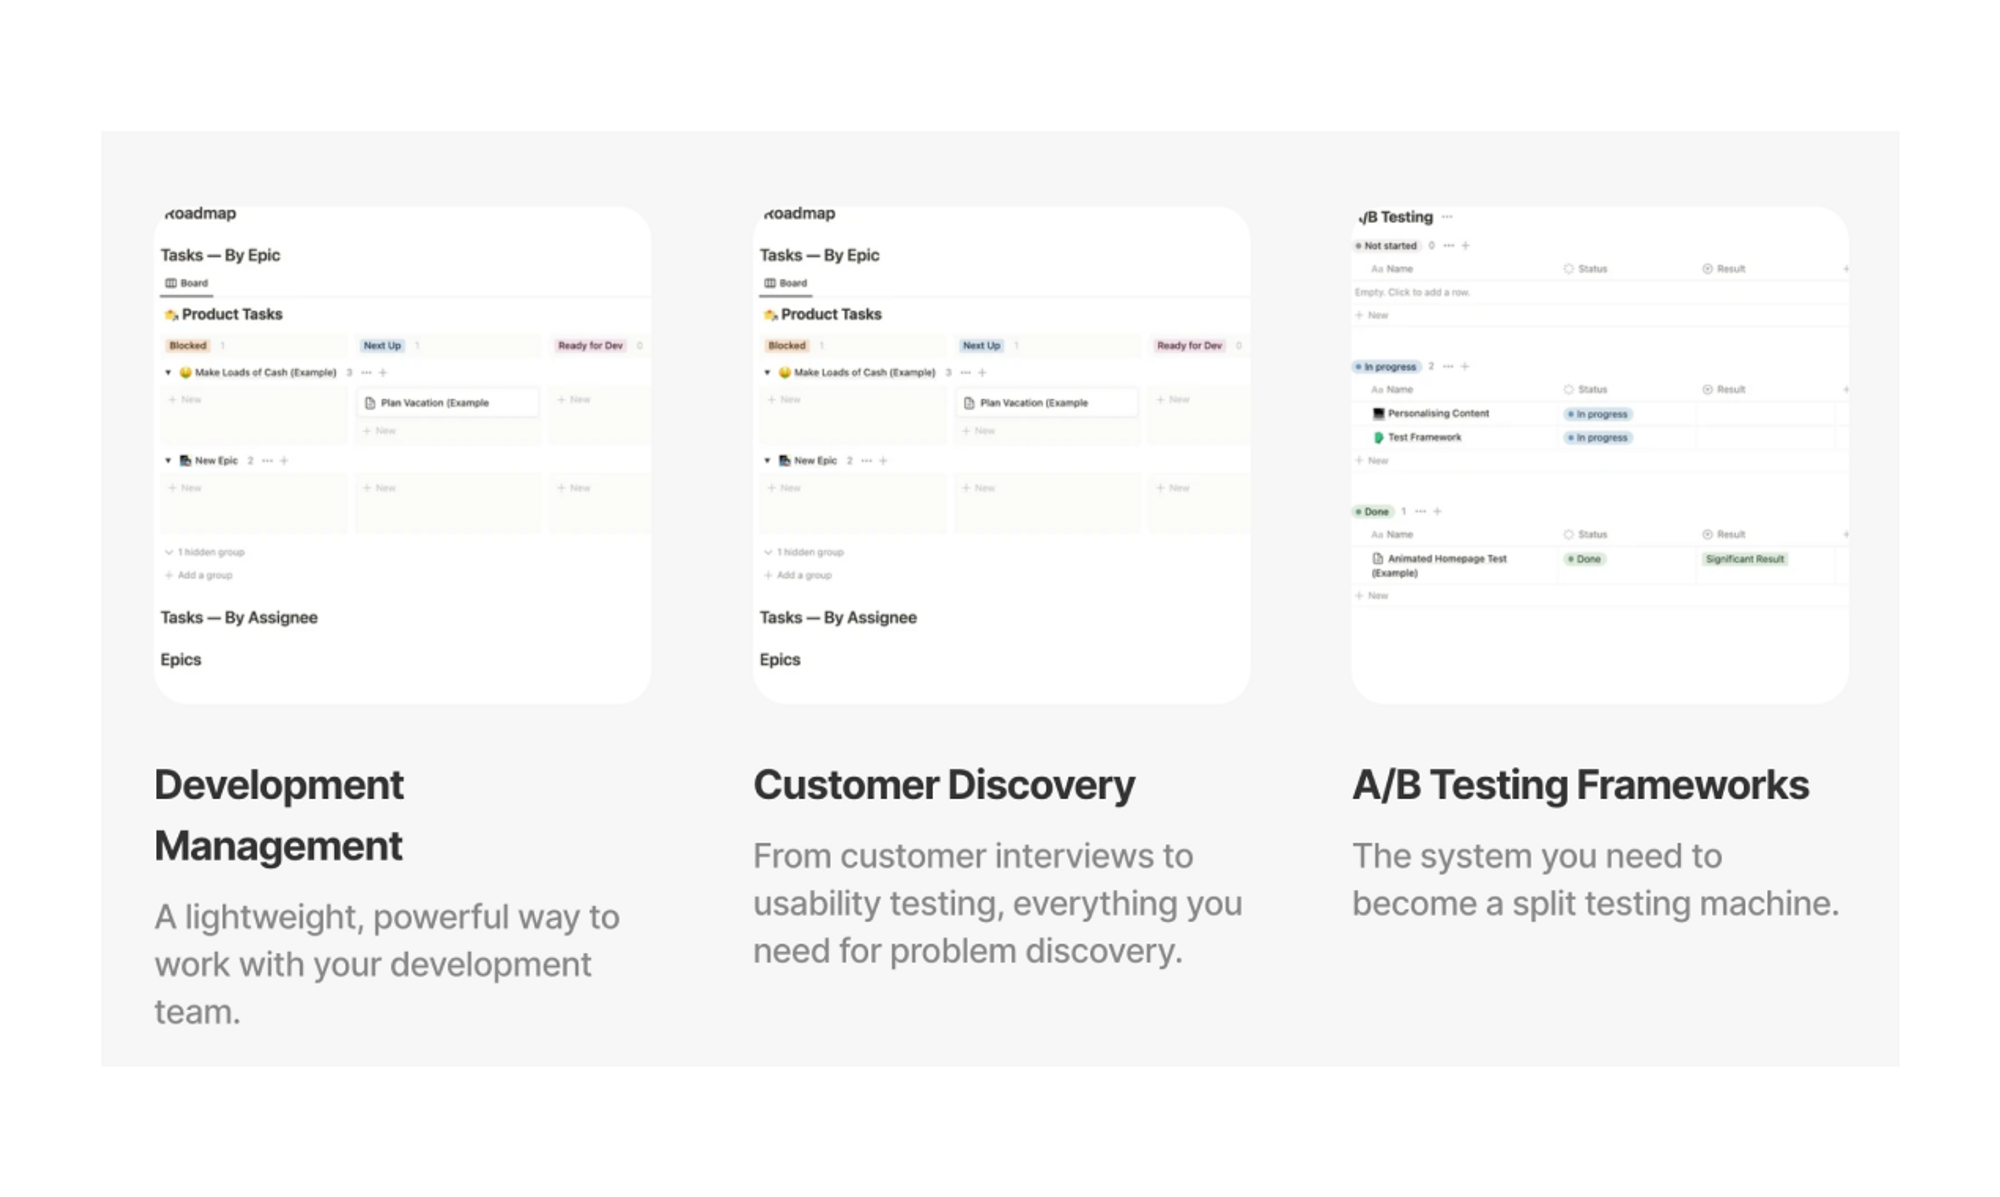Click Product Tasks emoji icon in Customer Discovery preview
The image size is (2000, 1197).
[x=770, y=315]
